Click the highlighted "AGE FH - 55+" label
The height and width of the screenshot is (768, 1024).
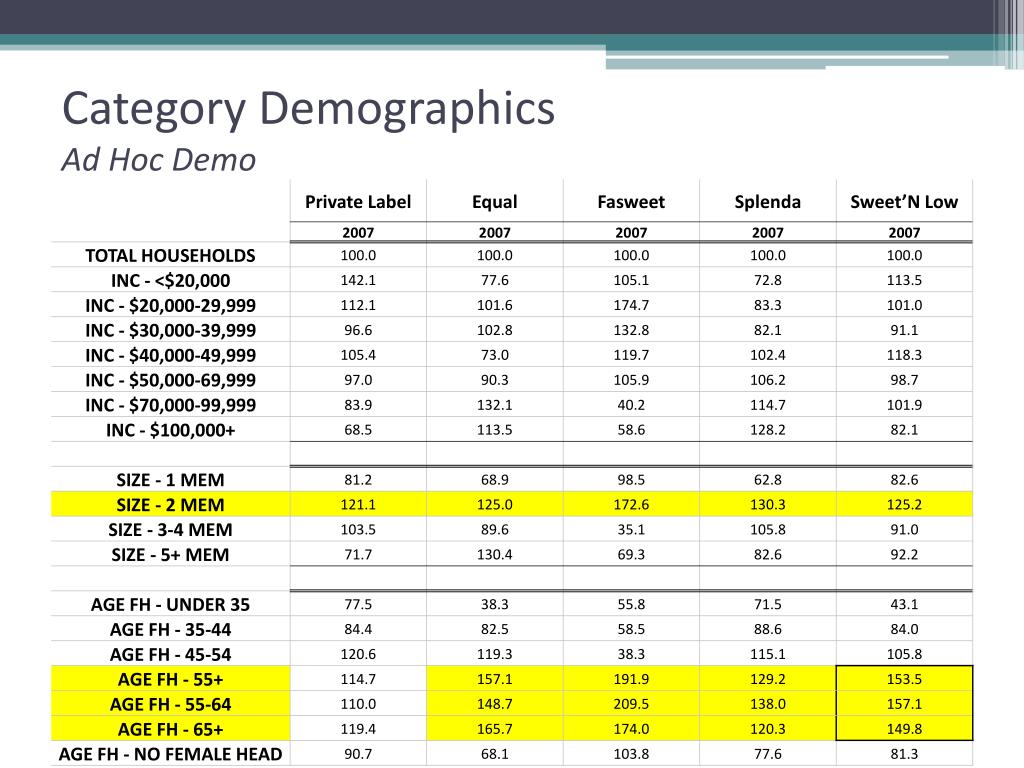(x=170, y=679)
